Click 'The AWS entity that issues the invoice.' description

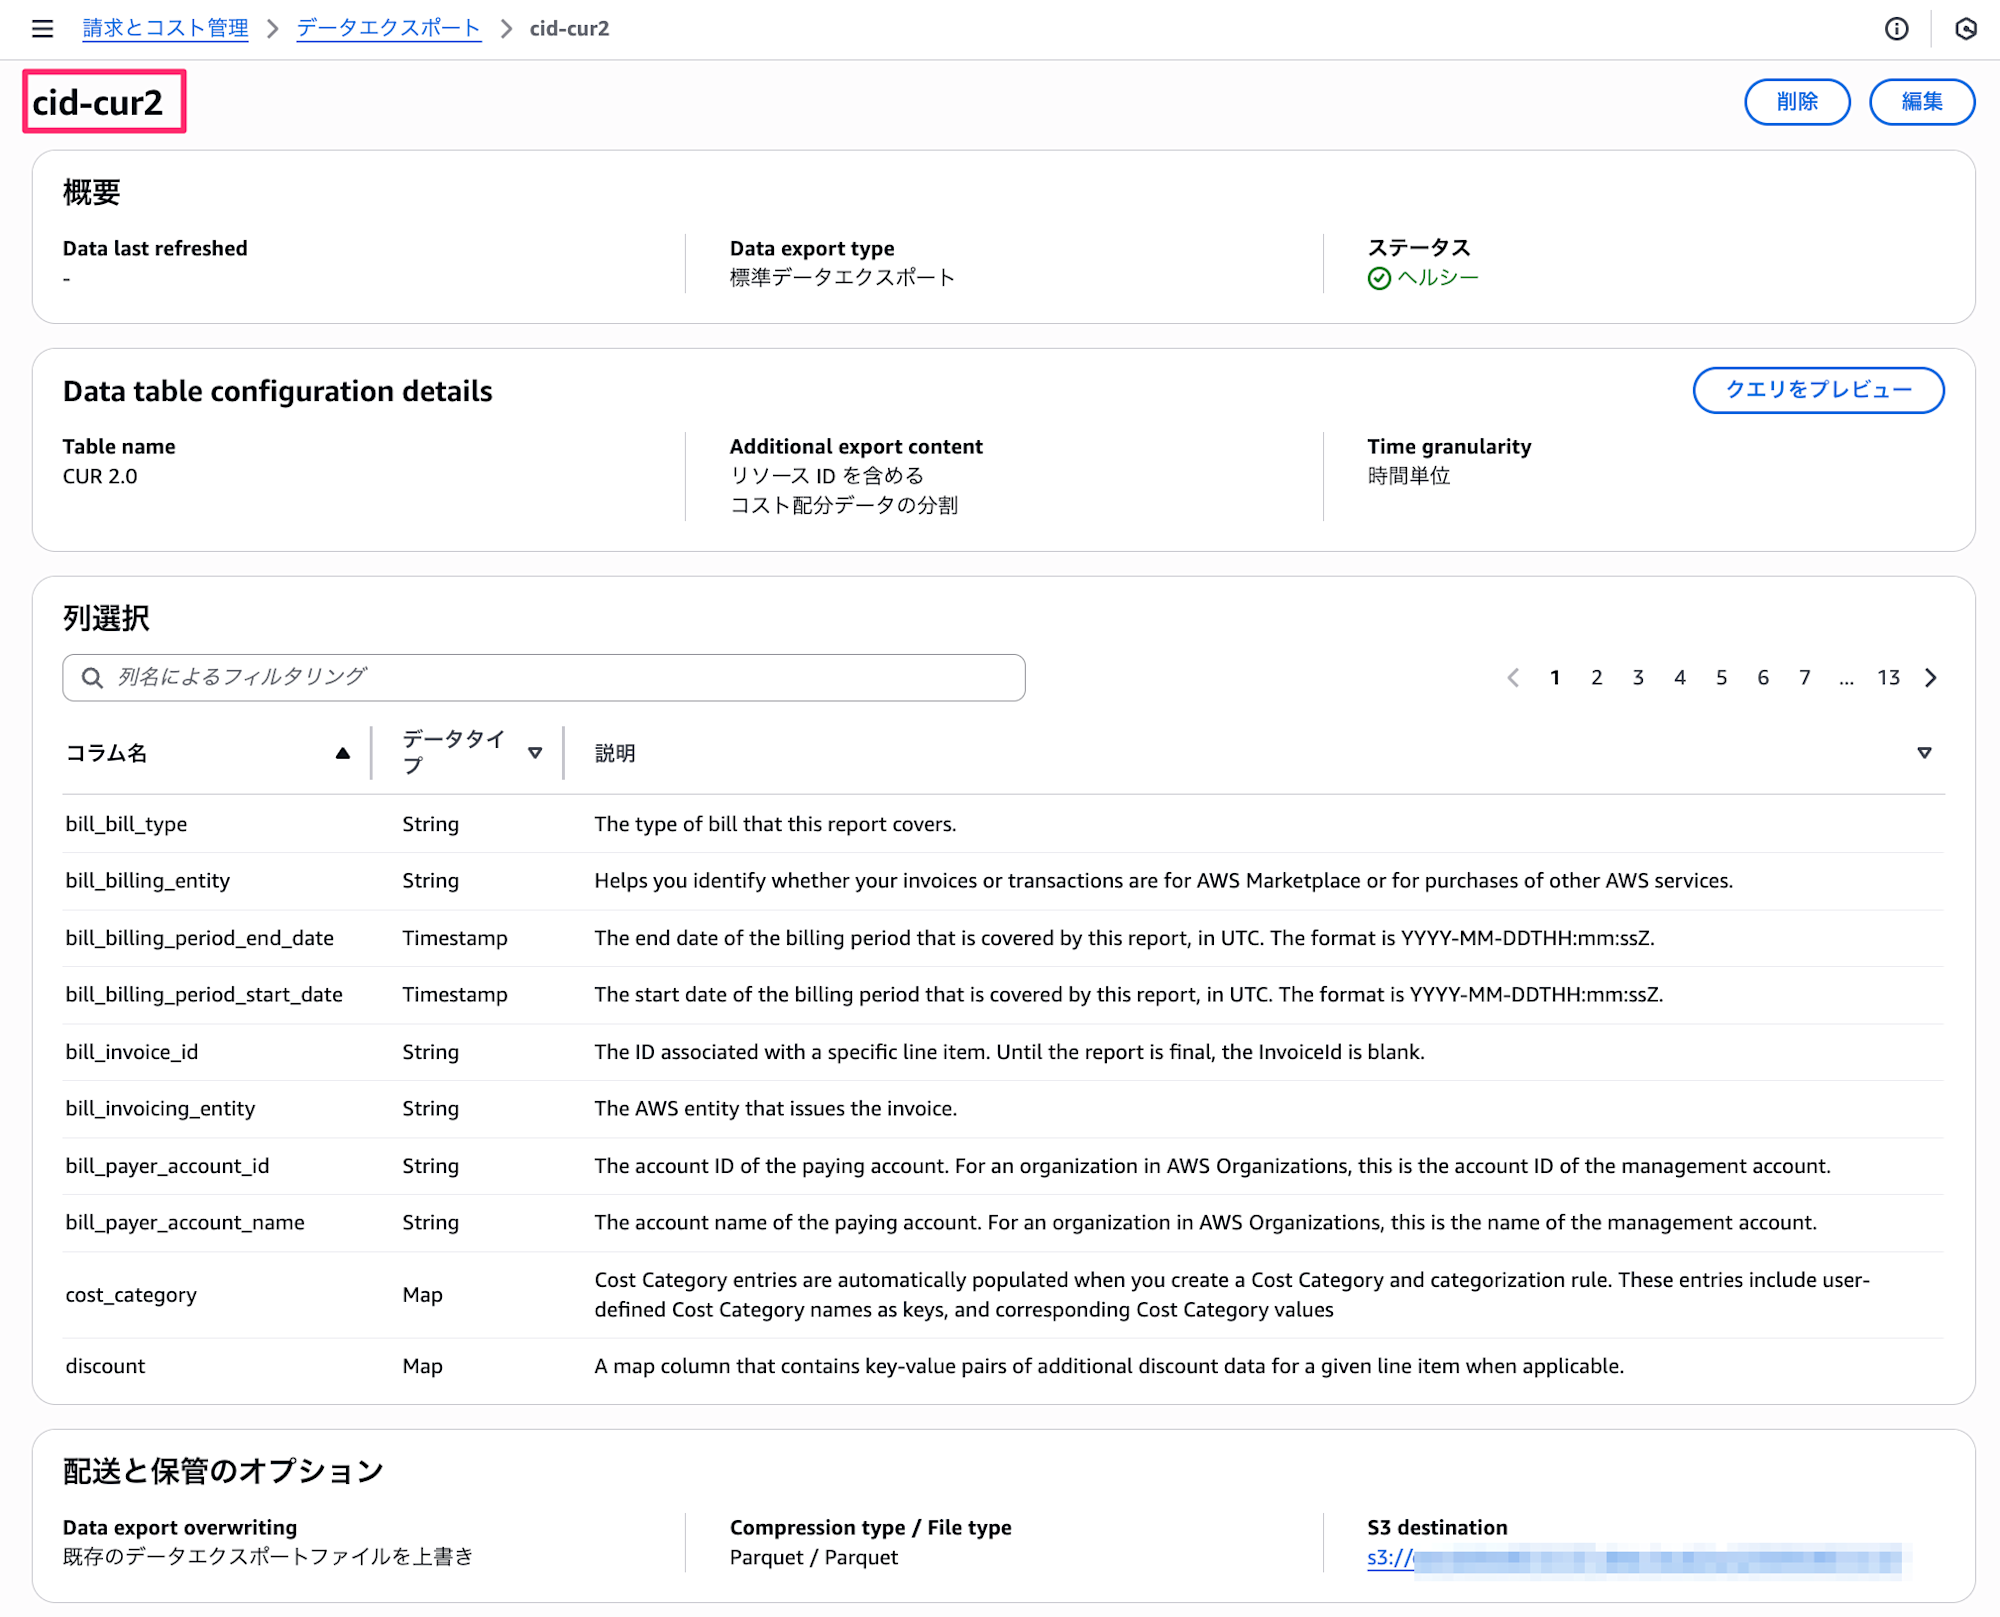pos(776,1109)
